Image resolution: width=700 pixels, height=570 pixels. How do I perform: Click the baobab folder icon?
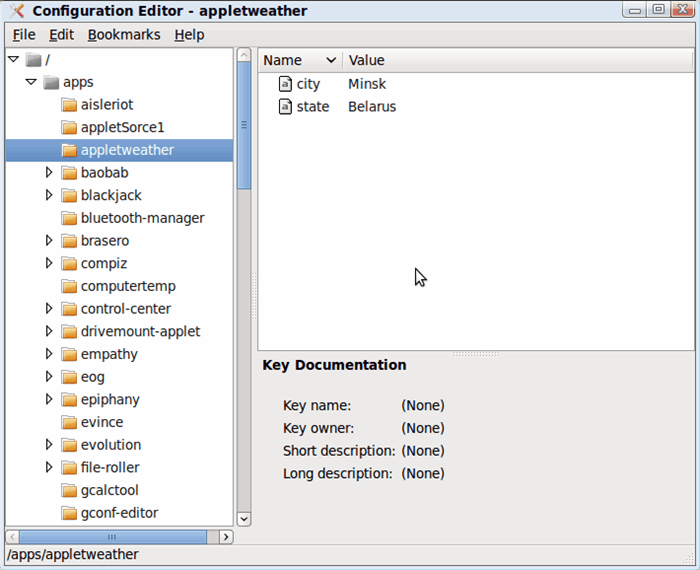pos(69,173)
